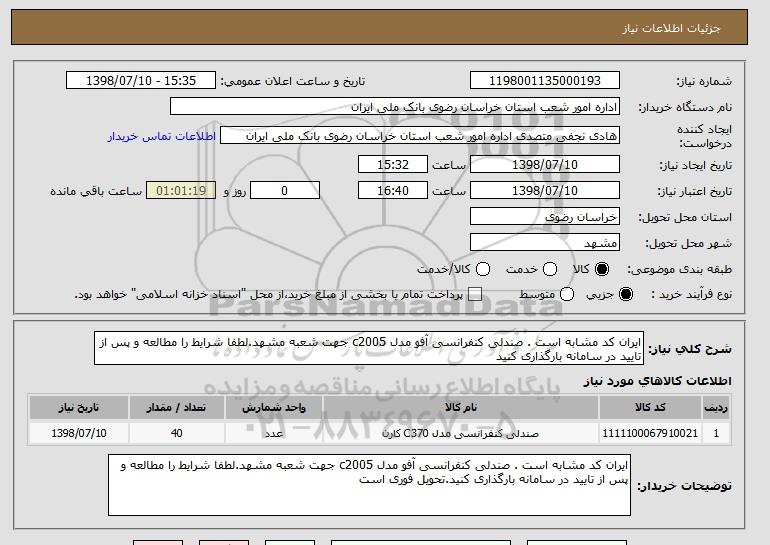The image size is (770, 545).
Task: Choose the جزیی purchase type radio
Action: [626, 294]
